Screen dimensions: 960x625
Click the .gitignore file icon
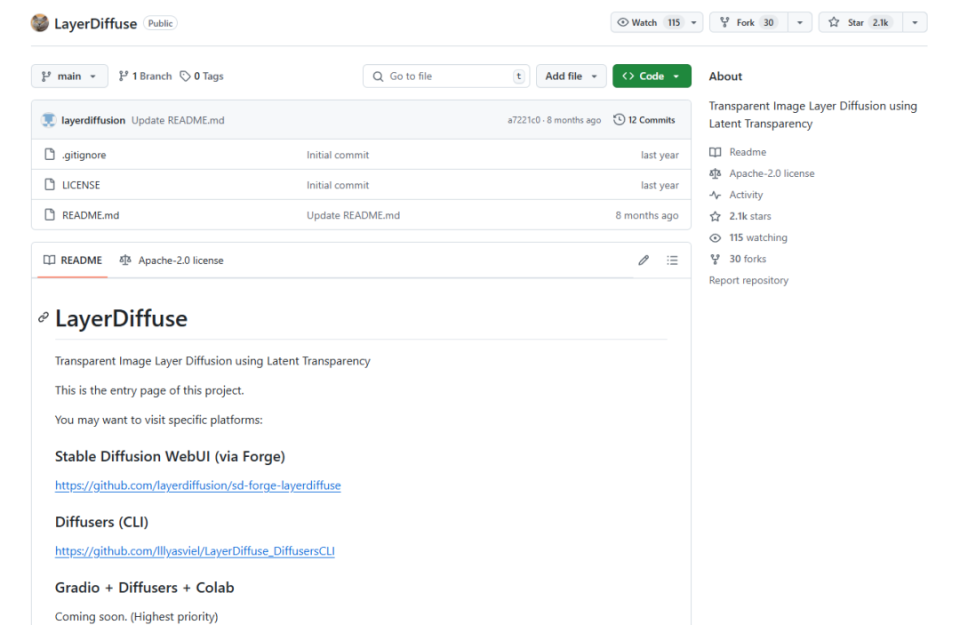50,154
